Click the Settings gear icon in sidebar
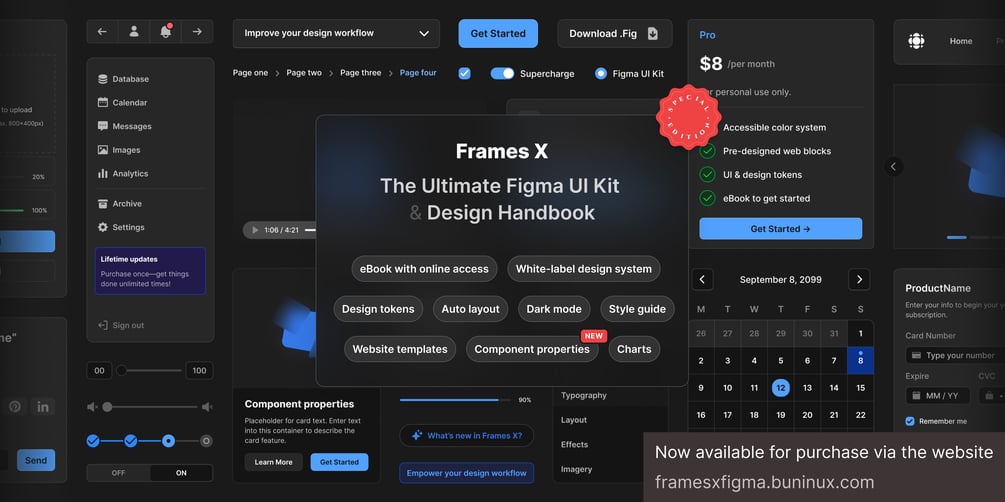1005x502 pixels. [103, 227]
